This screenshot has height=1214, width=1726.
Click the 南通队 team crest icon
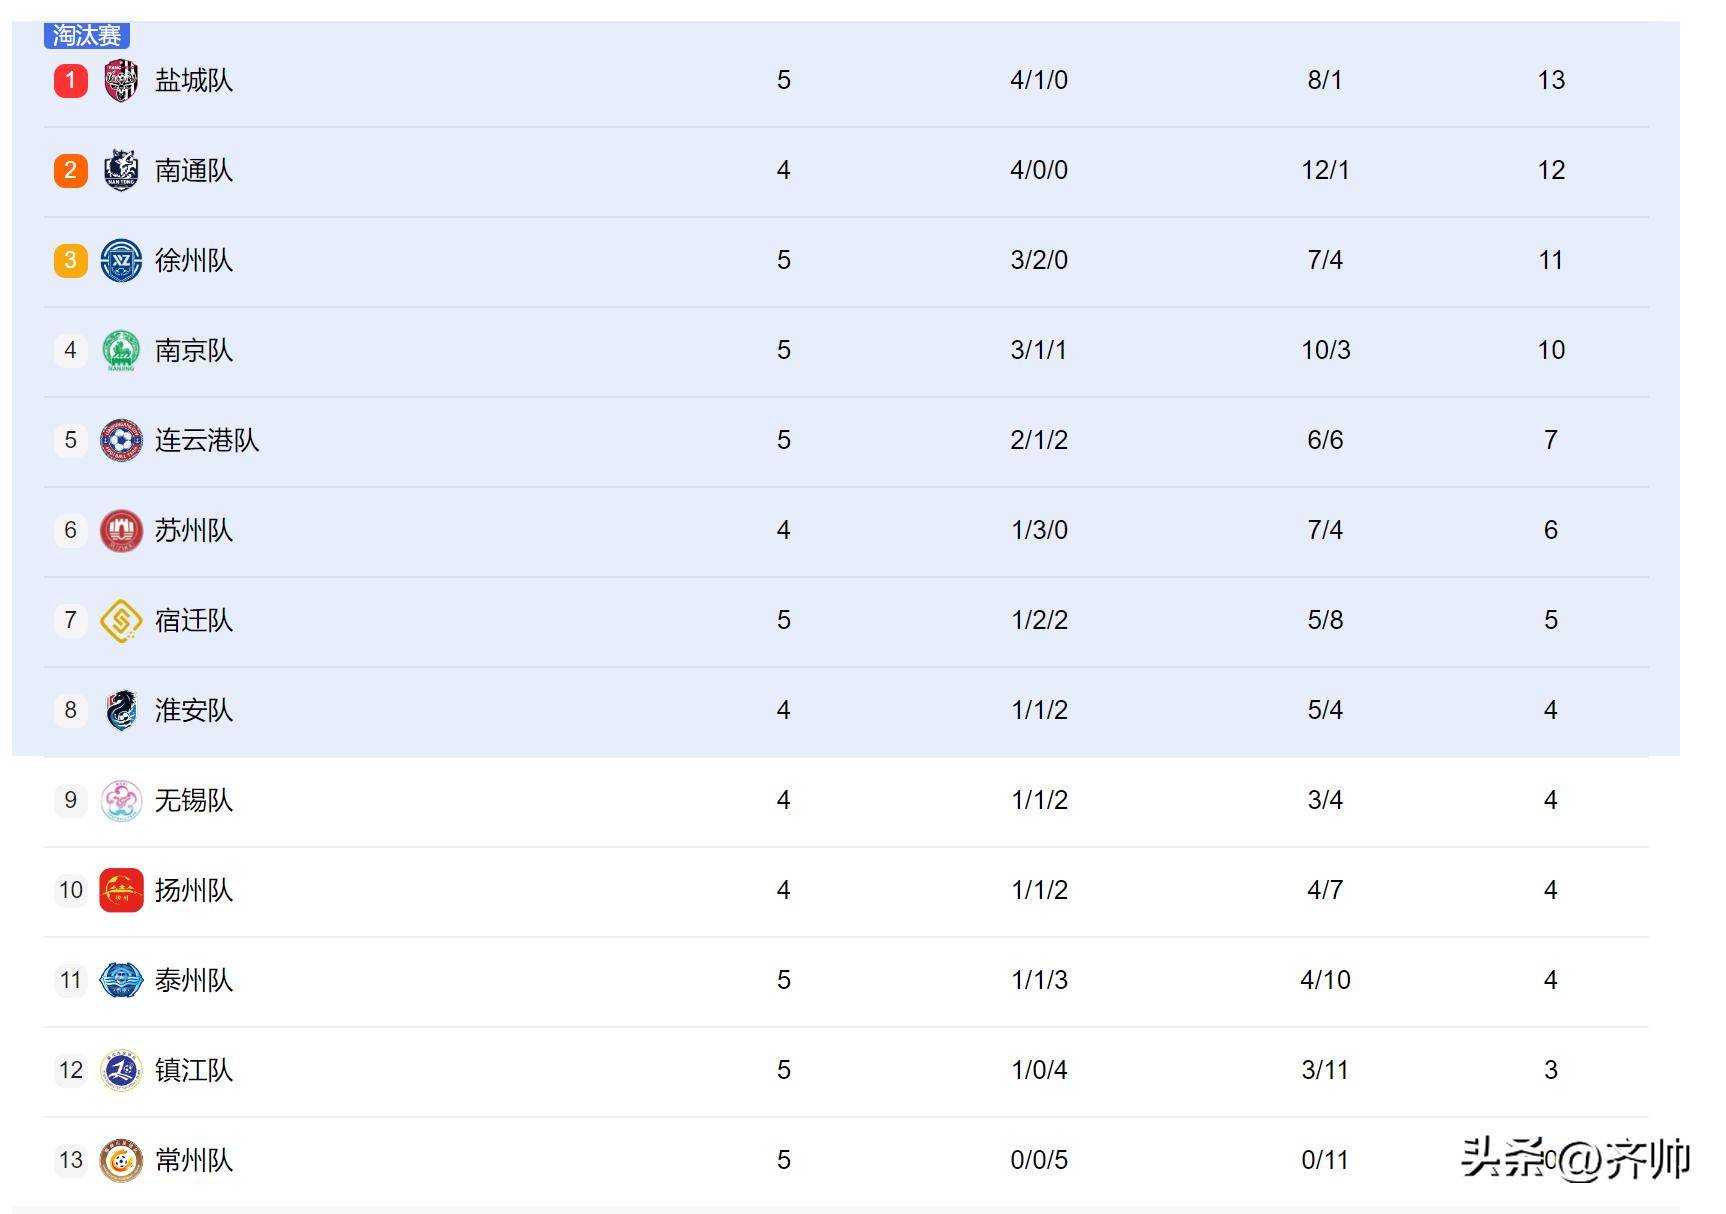121,170
